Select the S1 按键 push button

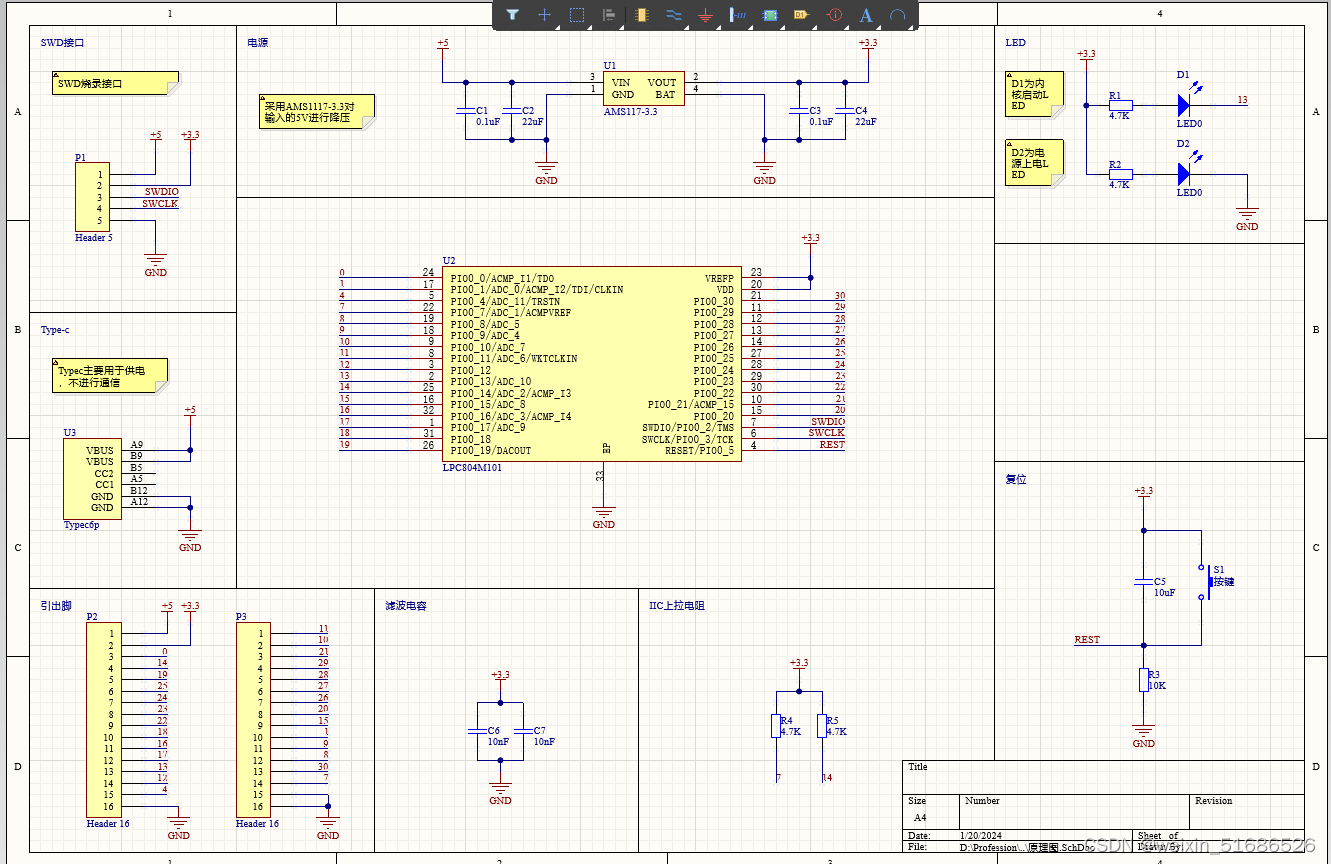click(x=1208, y=581)
